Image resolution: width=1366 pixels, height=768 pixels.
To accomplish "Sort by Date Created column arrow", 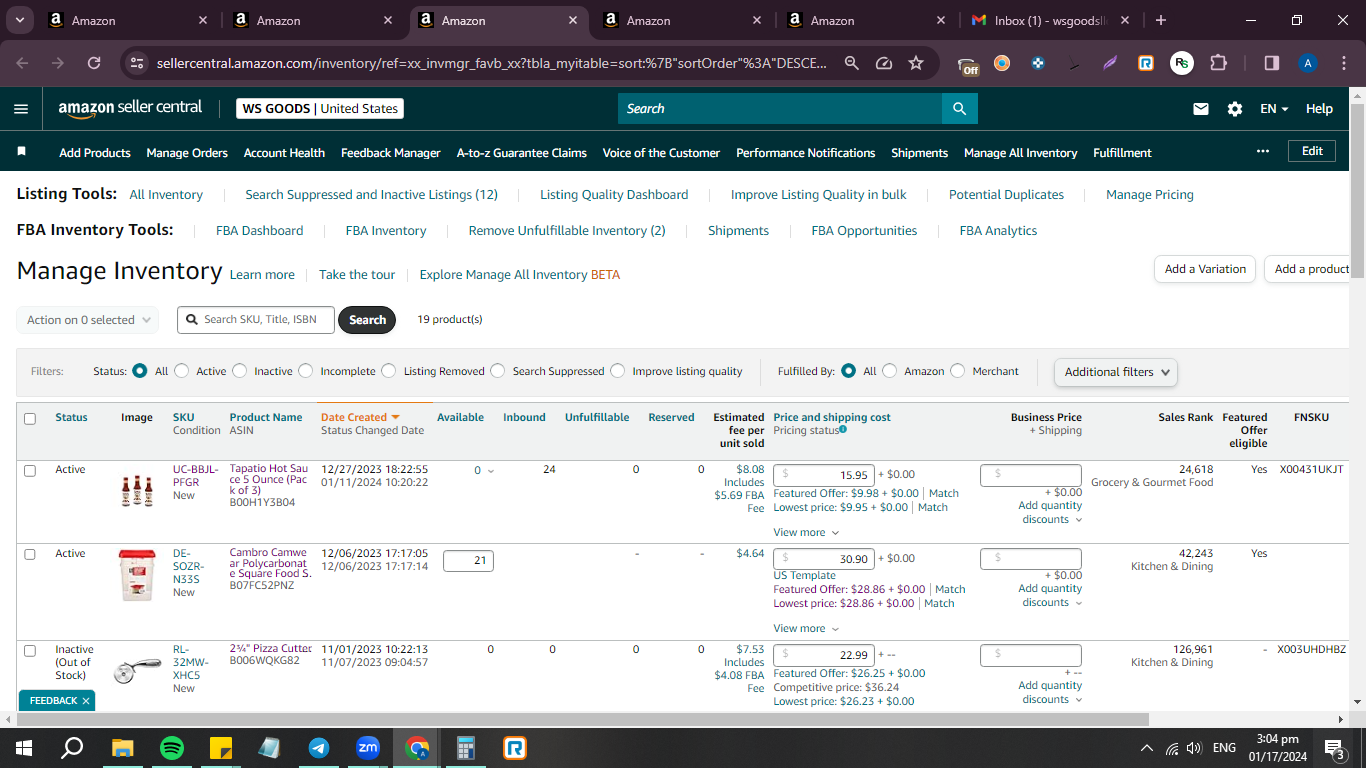I will coord(395,417).
